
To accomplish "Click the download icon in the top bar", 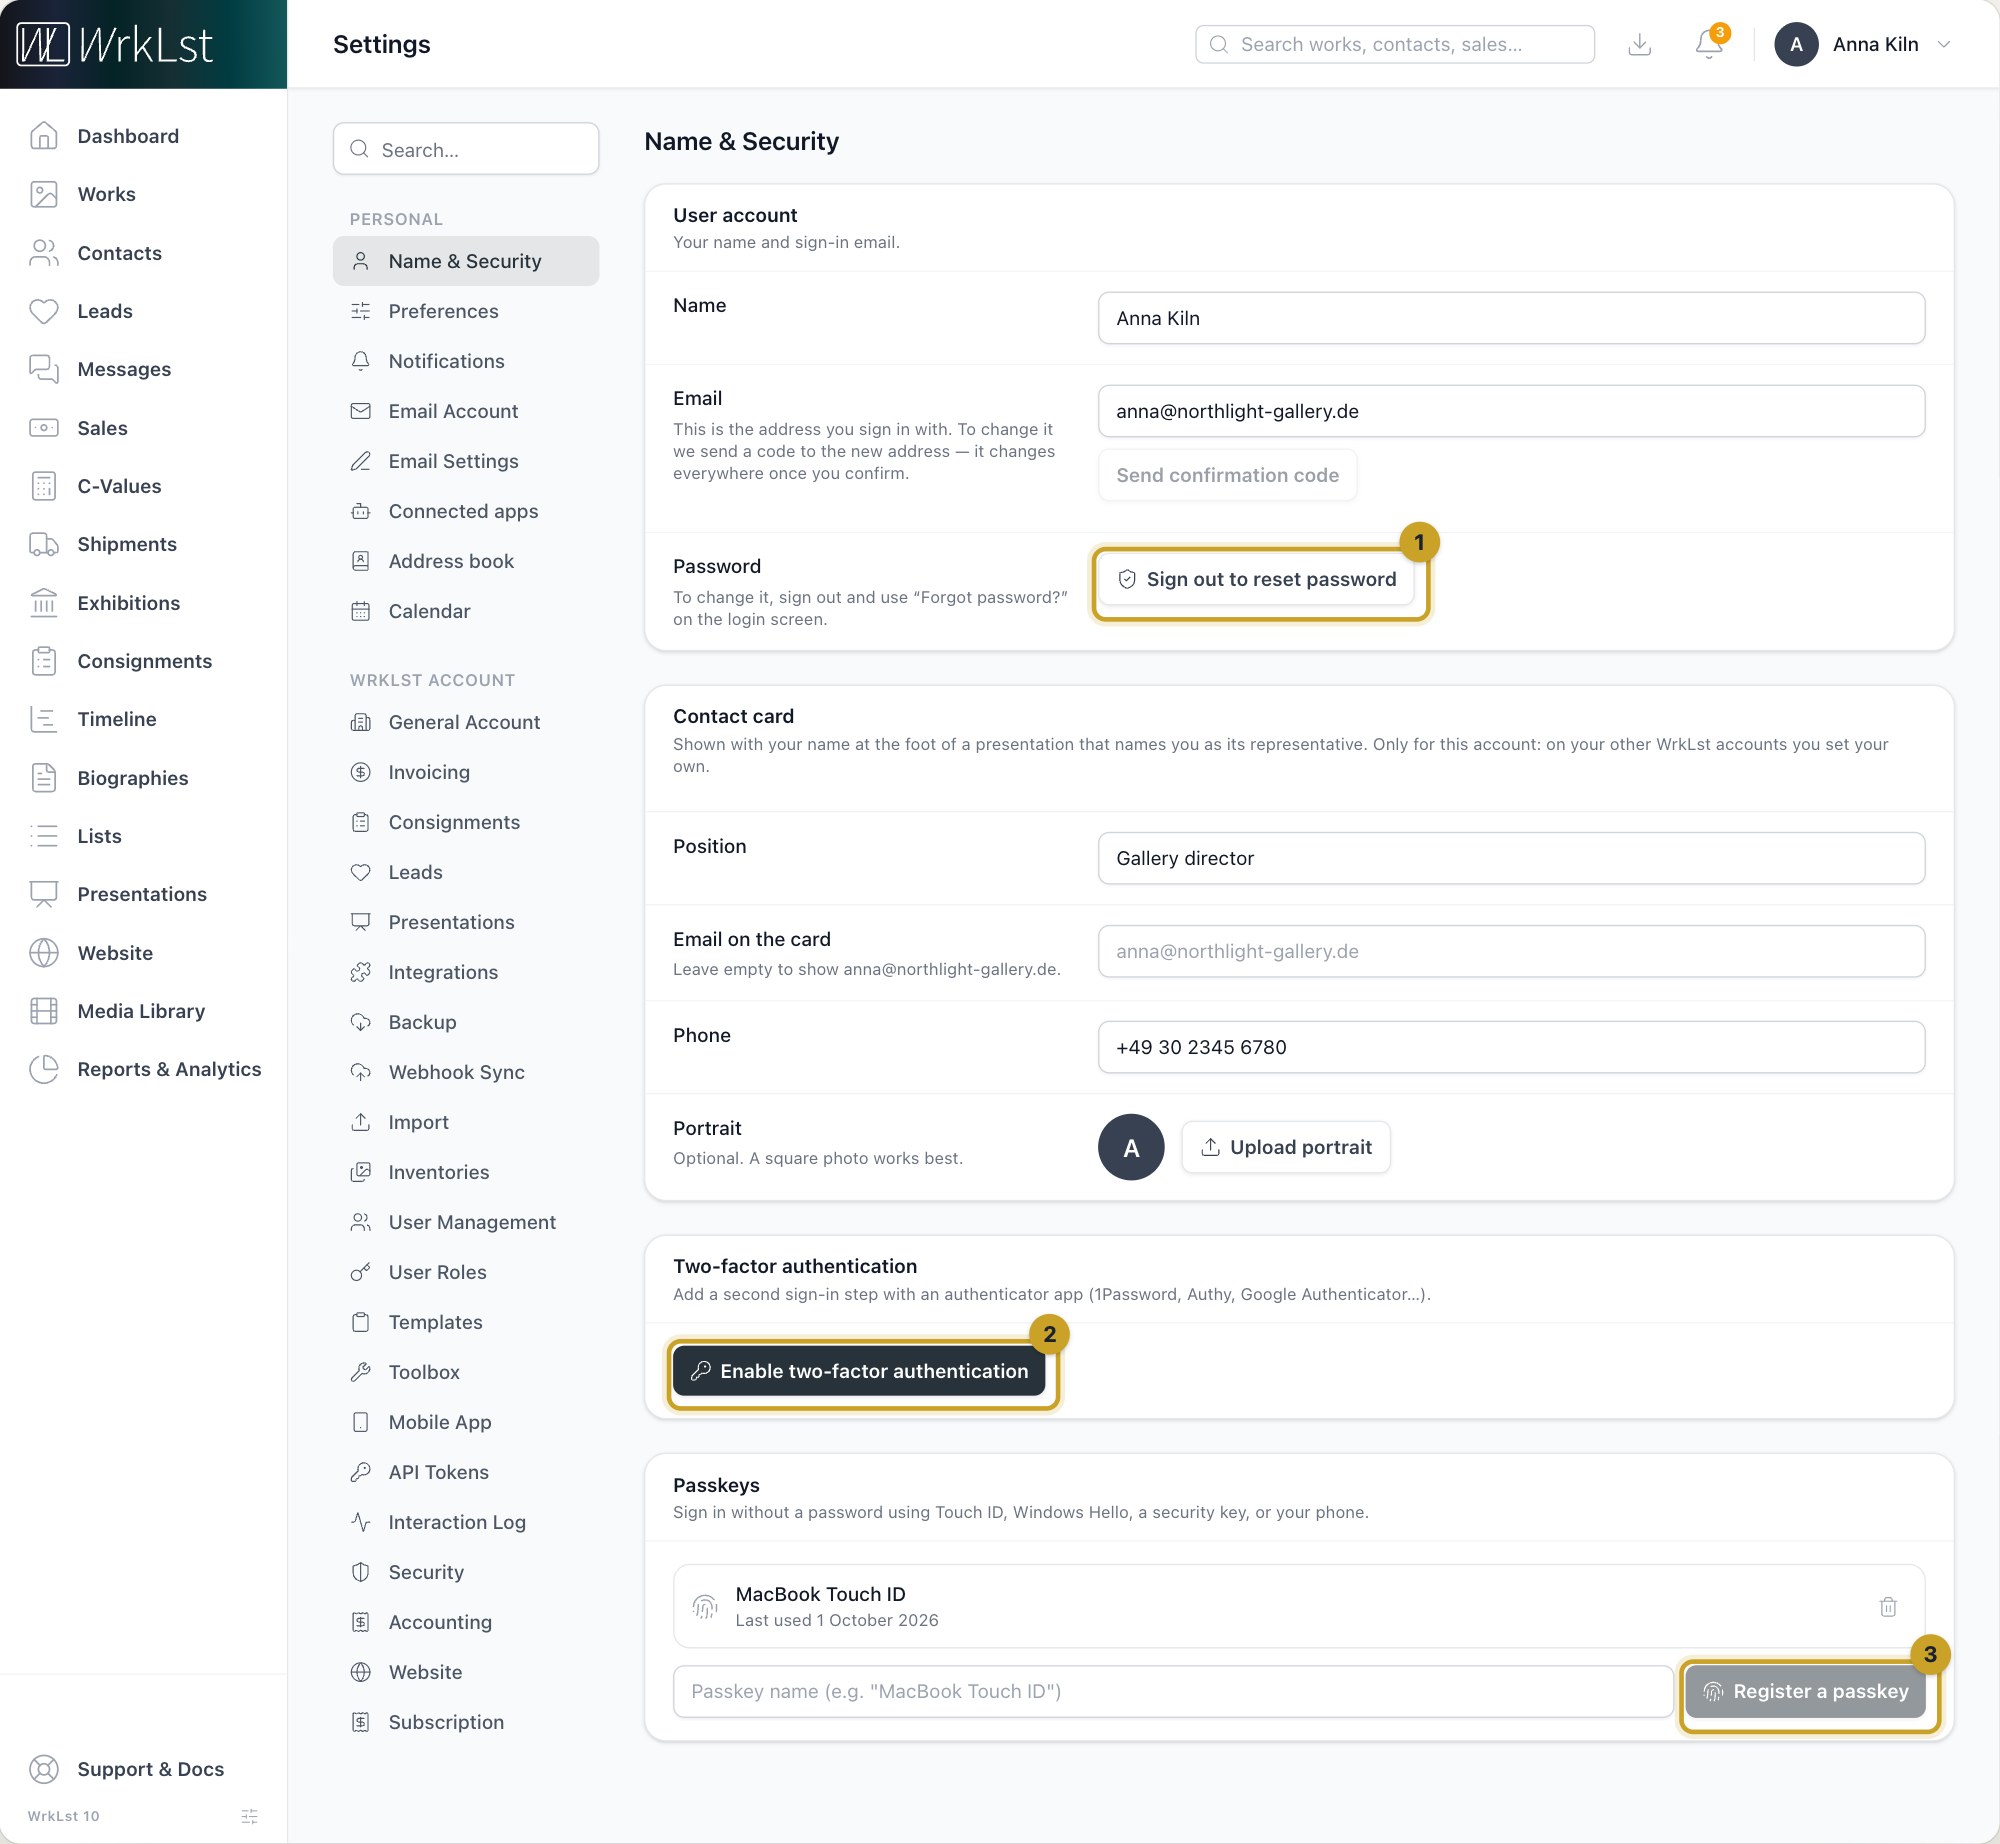I will coord(1639,44).
